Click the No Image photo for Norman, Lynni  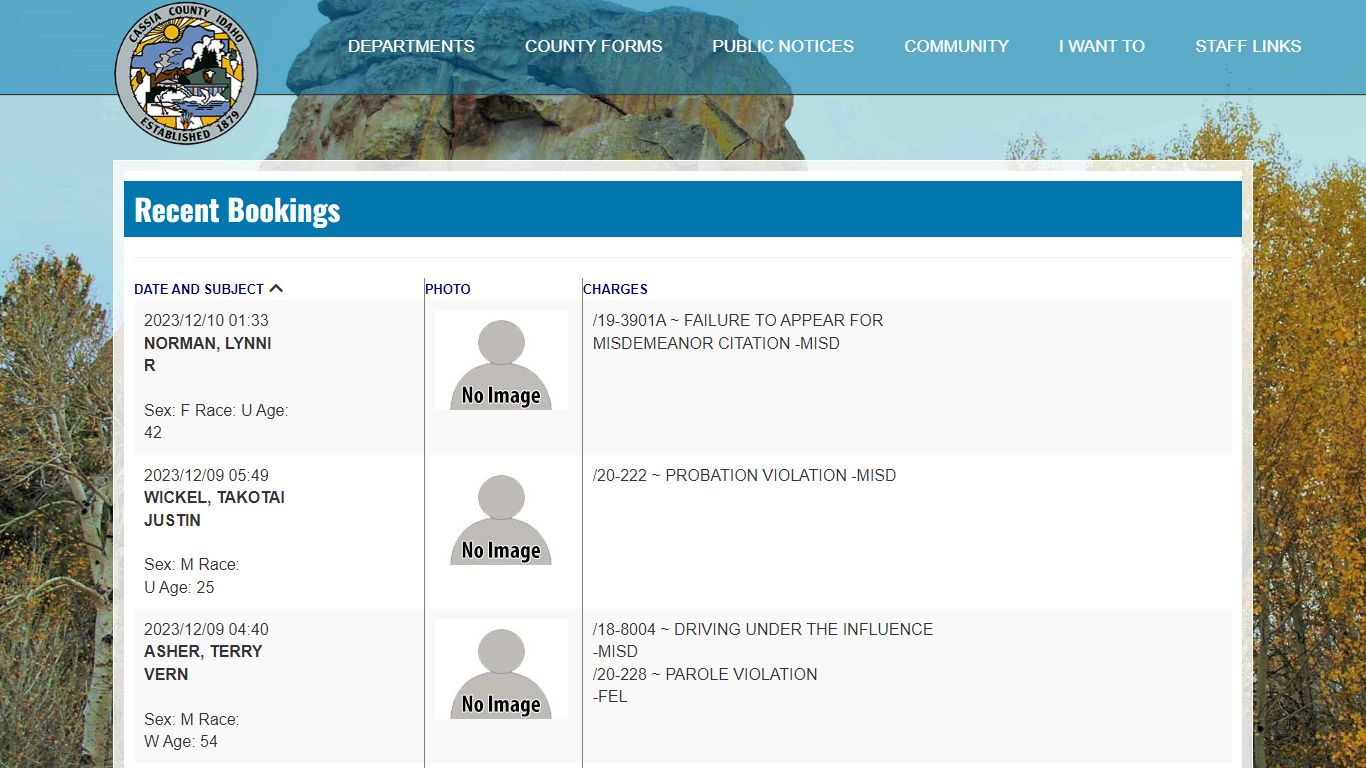pos(501,360)
